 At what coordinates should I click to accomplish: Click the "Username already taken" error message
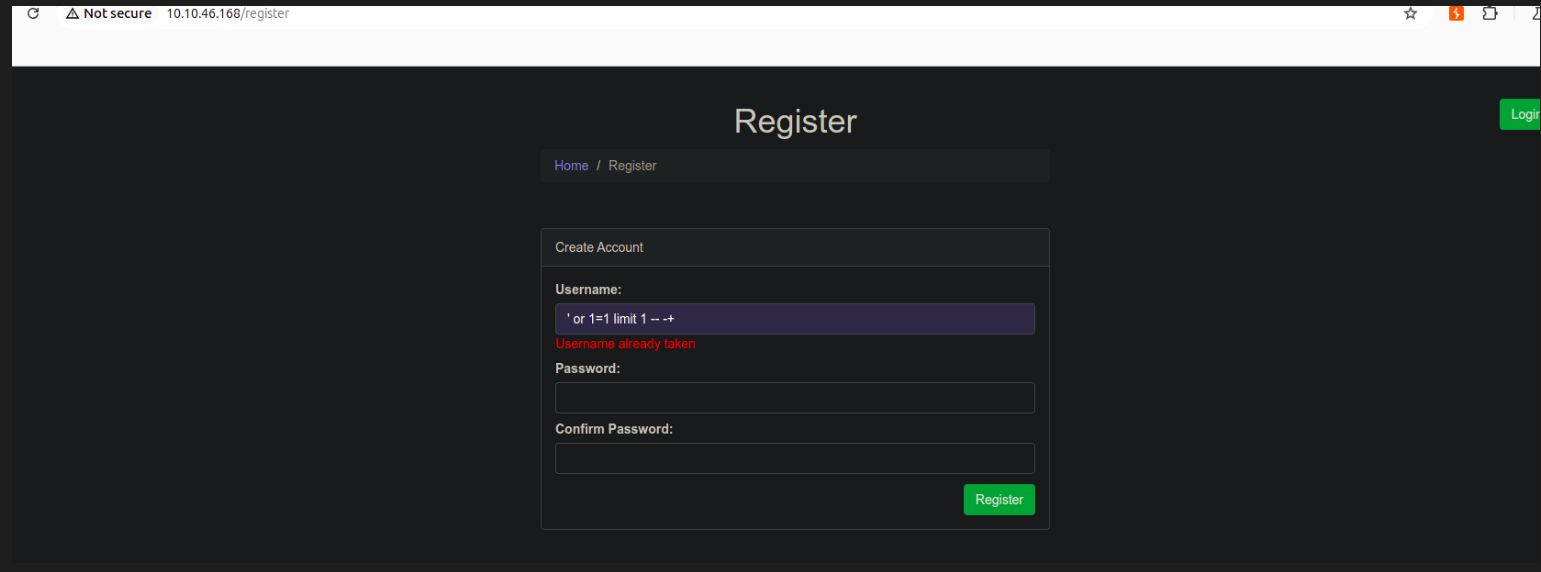click(625, 344)
